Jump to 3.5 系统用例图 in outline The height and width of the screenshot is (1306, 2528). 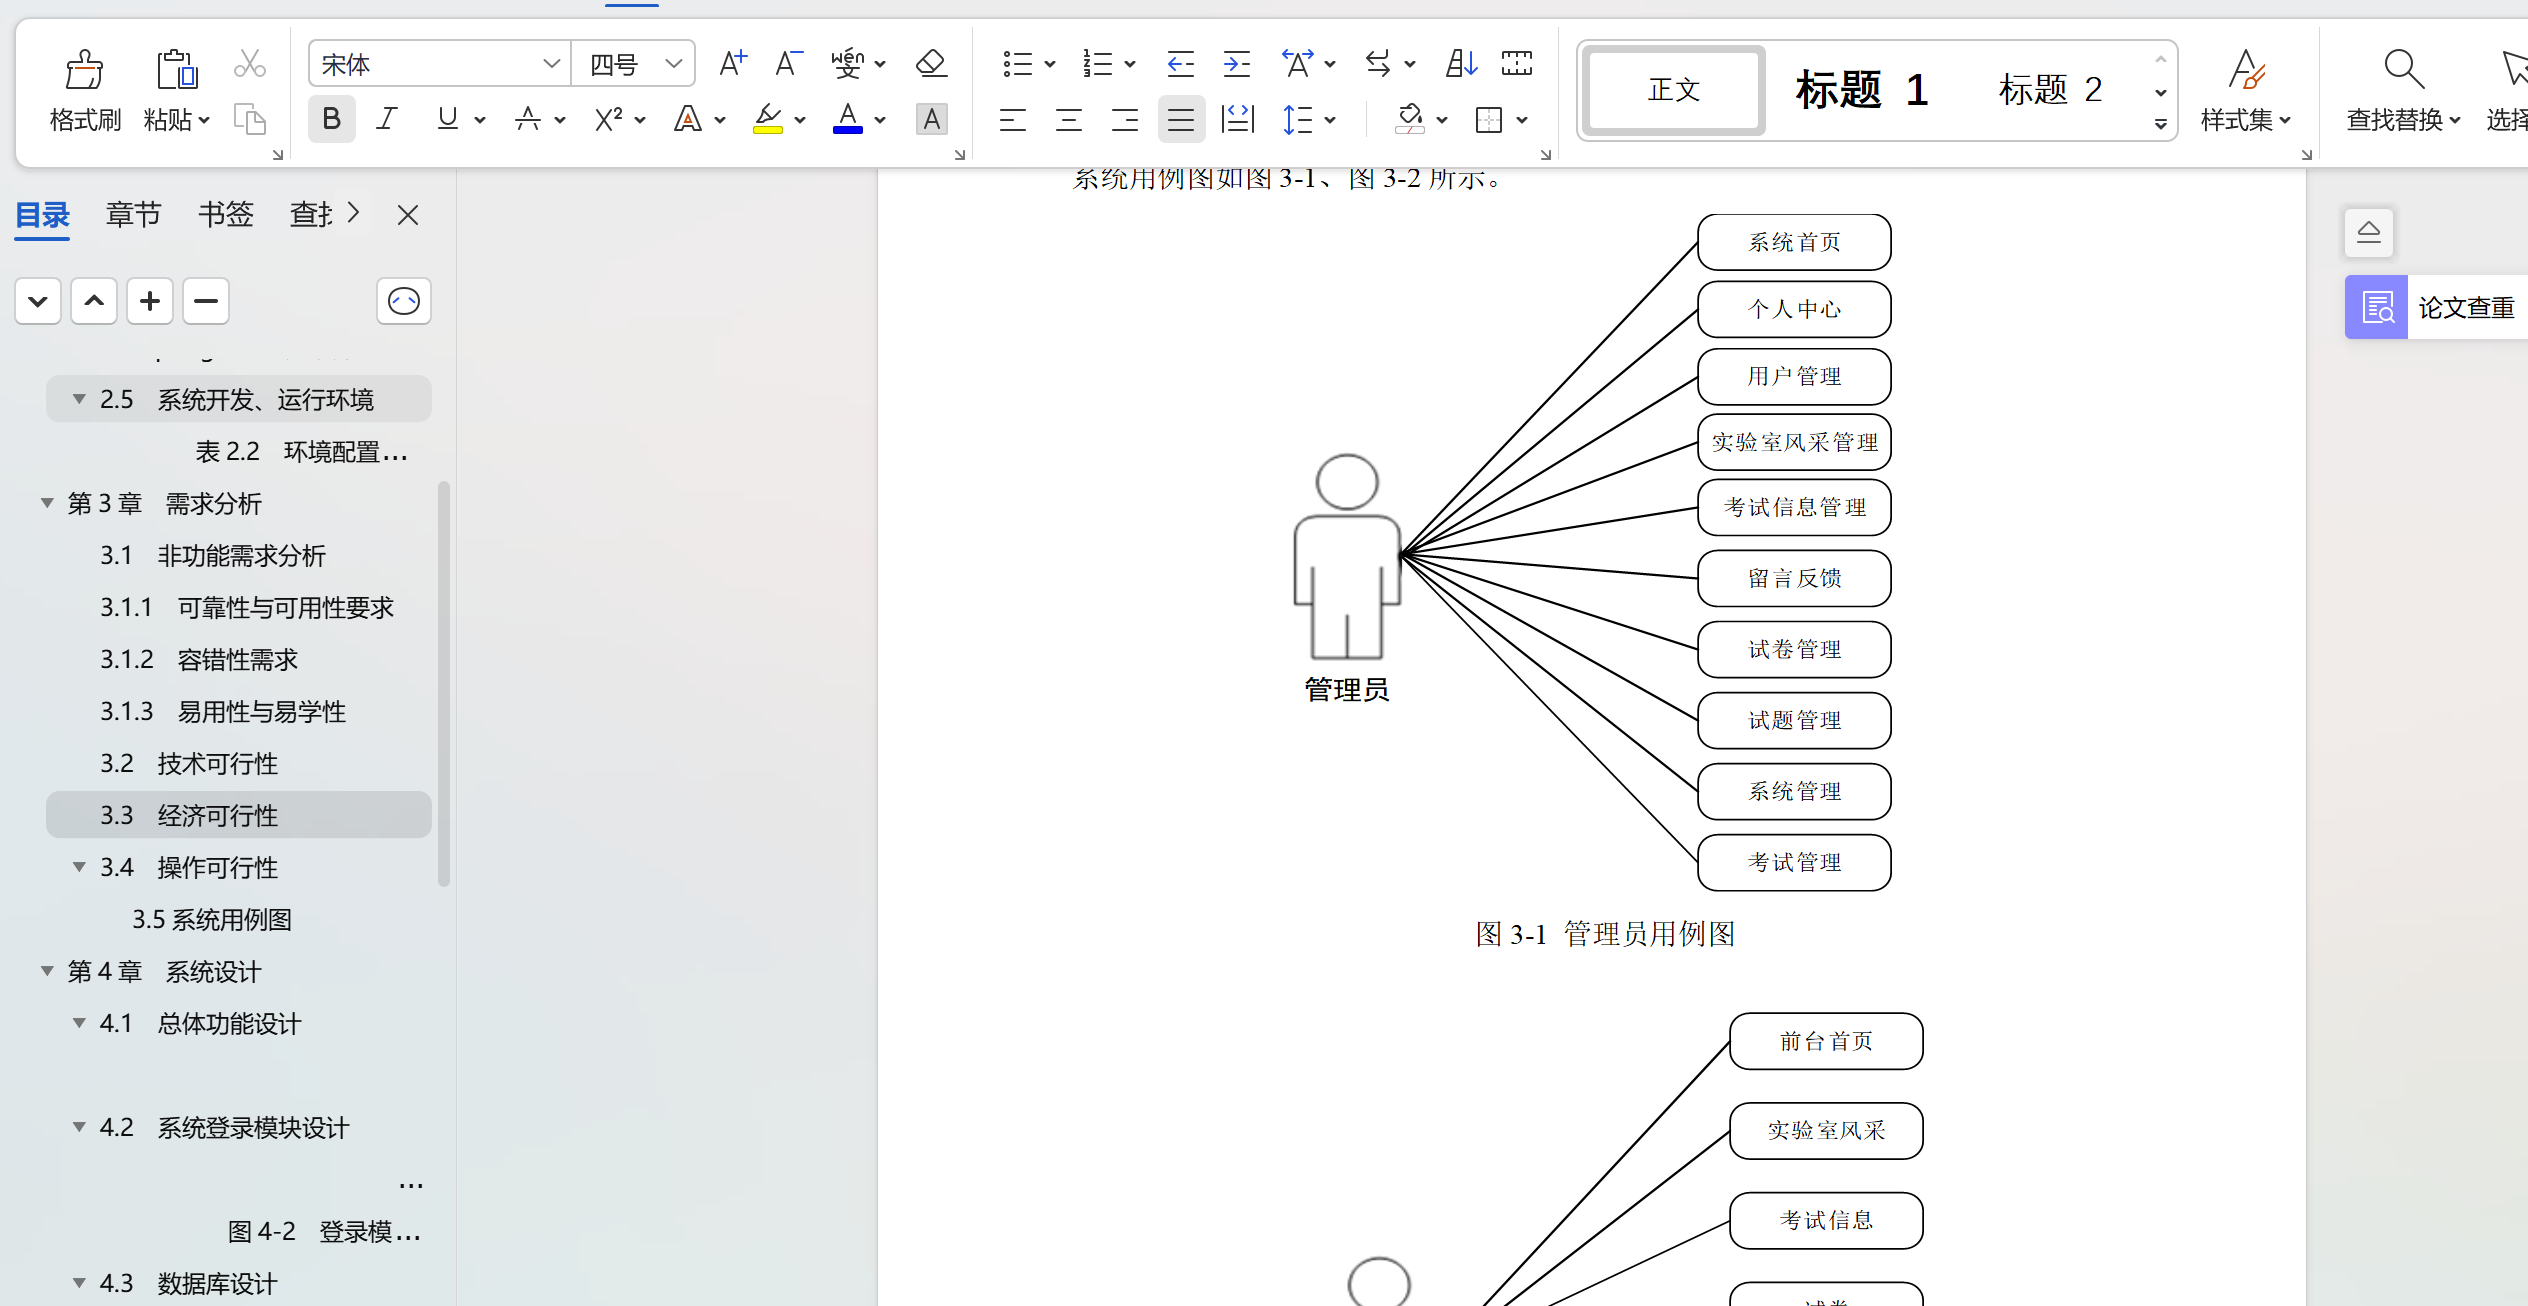pos(212,919)
